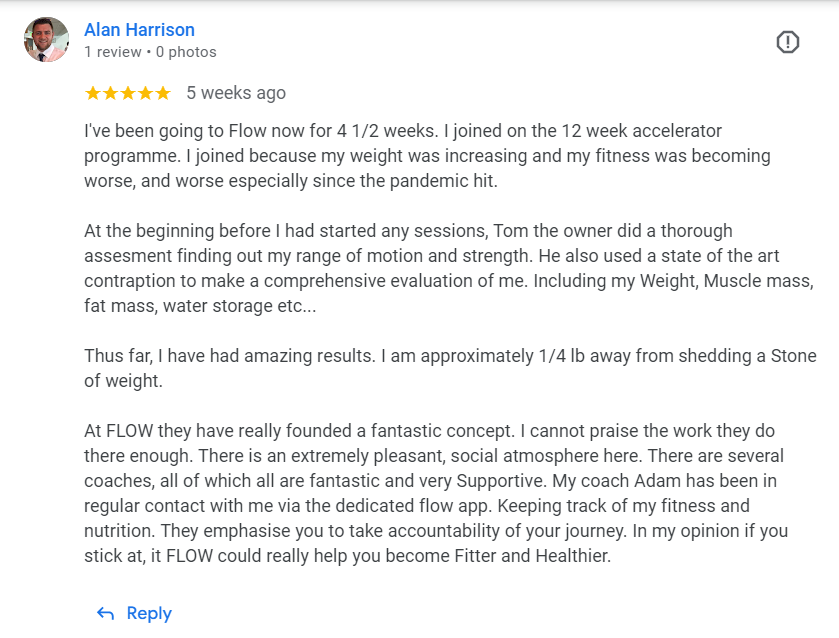Open the Alan Harrison reviewer name link
This screenshot has height=638, width=839.
coord(139,30)
